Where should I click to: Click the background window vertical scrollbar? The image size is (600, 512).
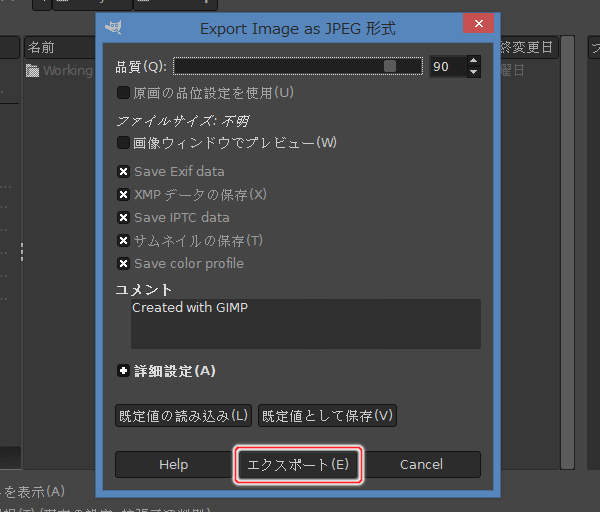point(567,253)
